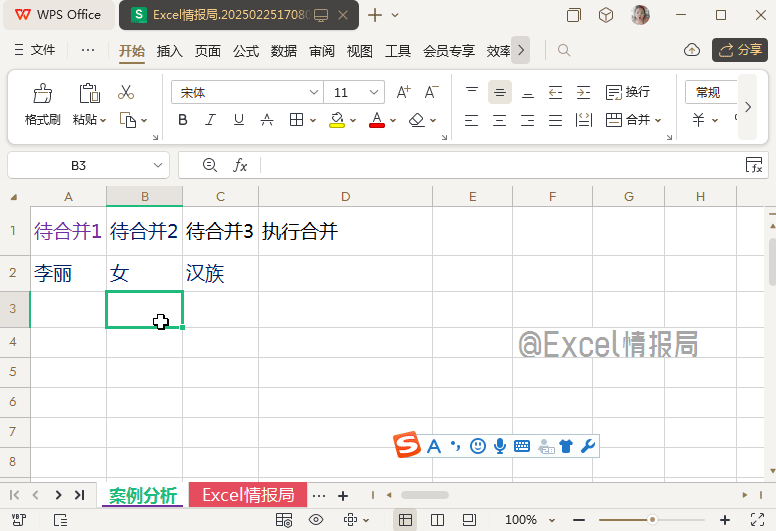Image resolution: width=776 pixels, height=531 pixels.
Task: Click the Cut scissors icon
Action: (126, 92)
